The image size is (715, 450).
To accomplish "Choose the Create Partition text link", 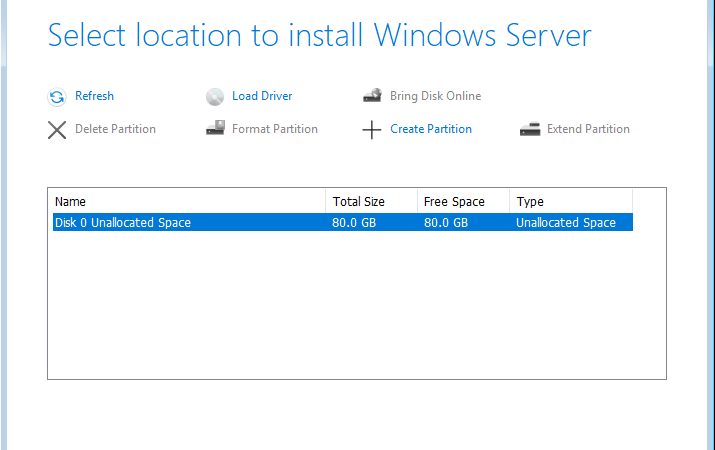I will [431, 129].
